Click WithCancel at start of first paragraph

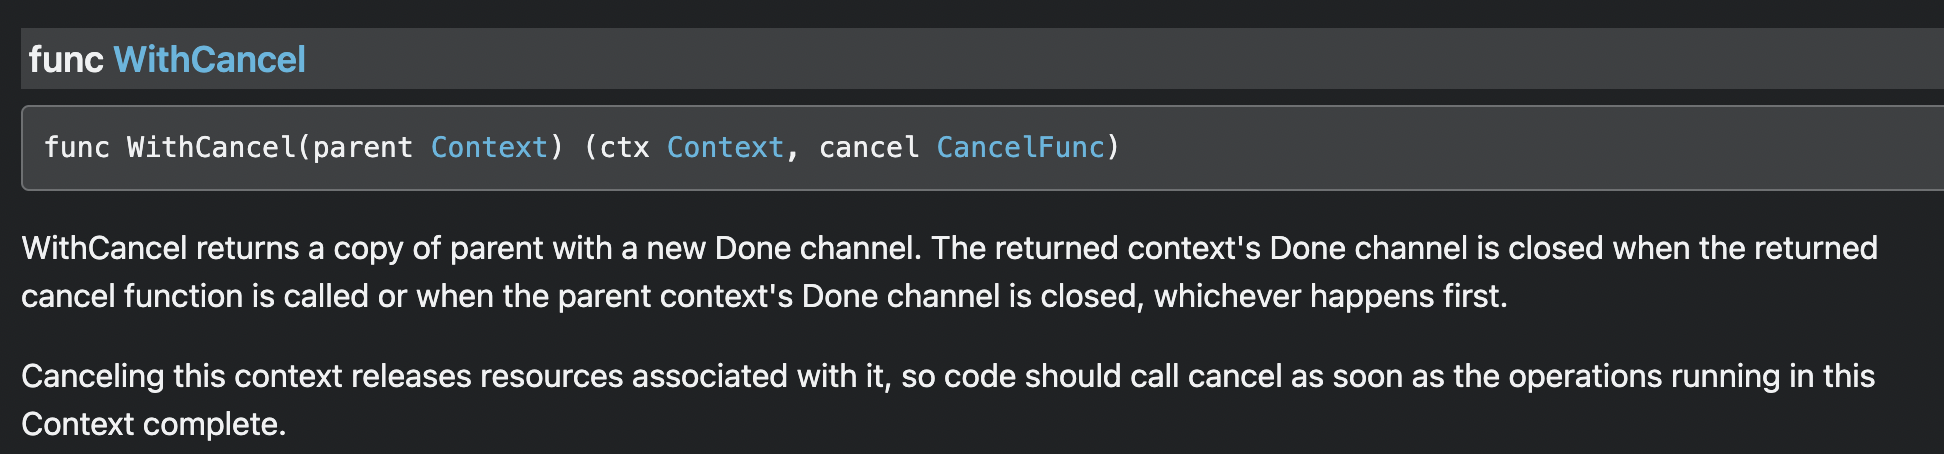(104, 248)
